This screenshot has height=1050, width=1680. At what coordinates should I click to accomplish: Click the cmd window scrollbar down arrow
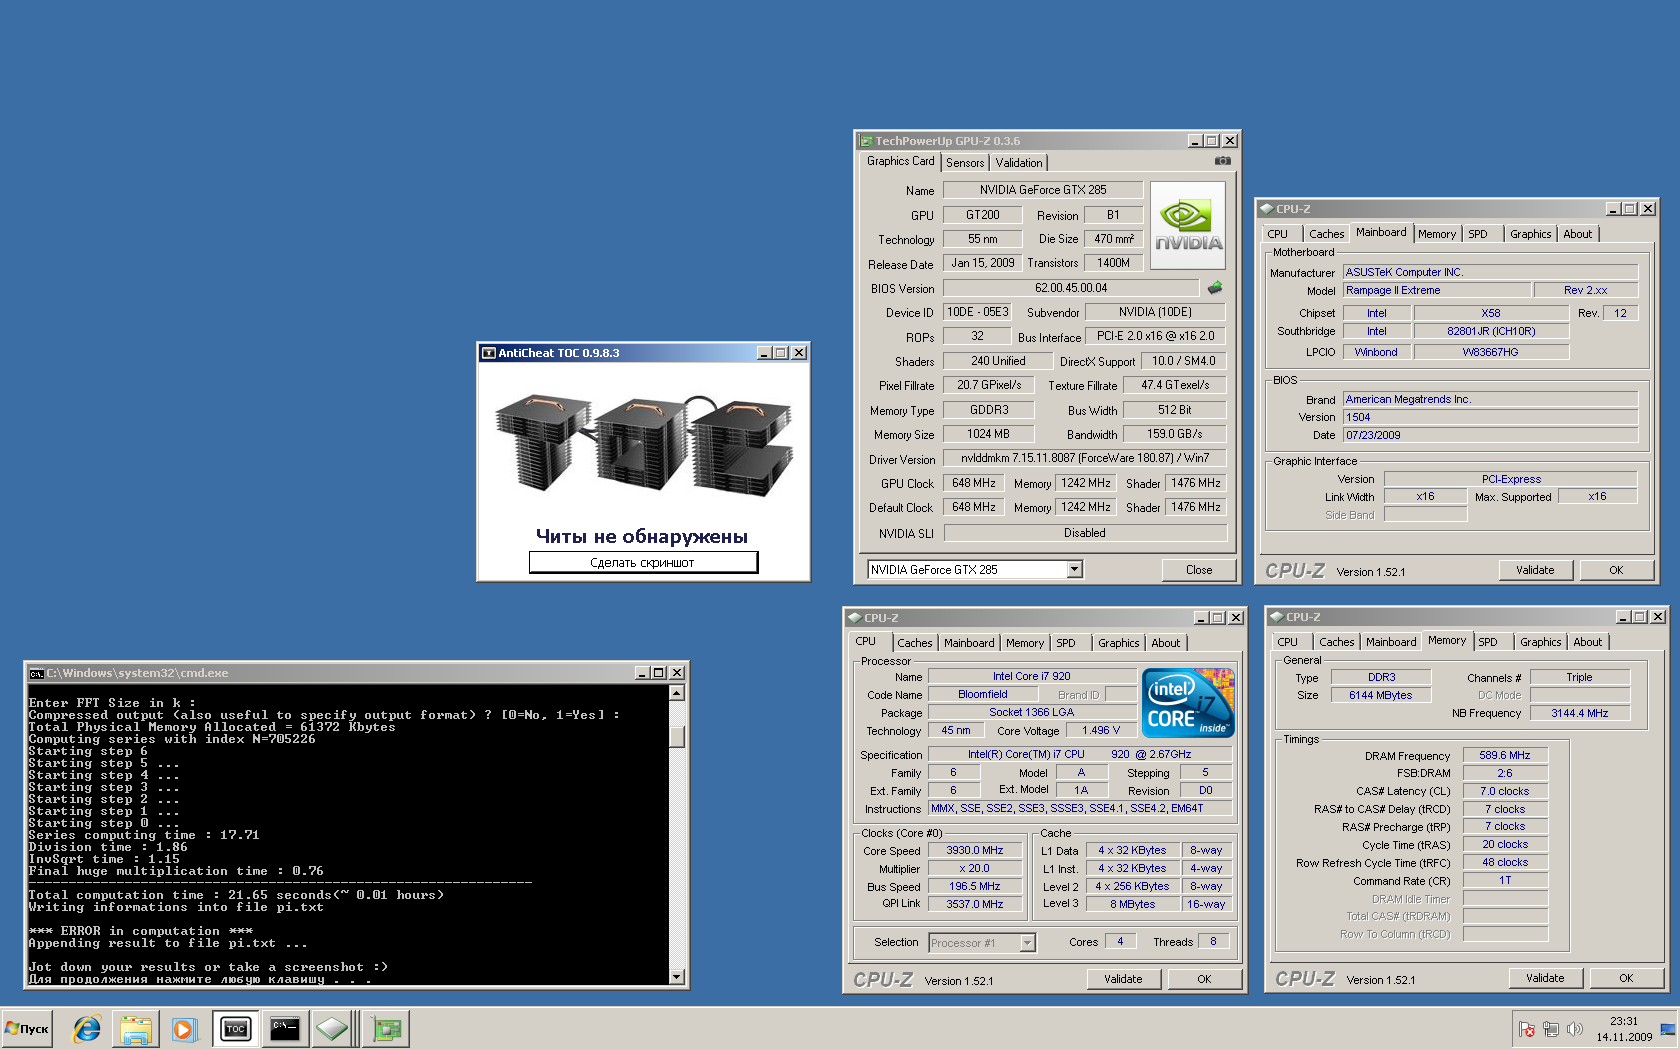point(677,977)
